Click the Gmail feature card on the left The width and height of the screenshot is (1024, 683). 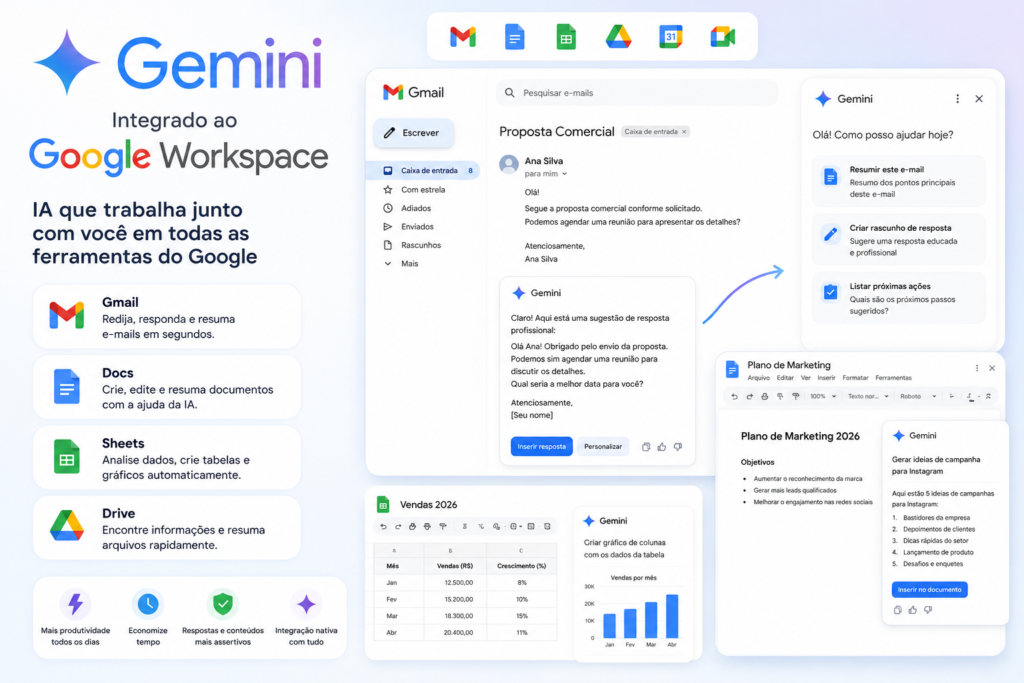[x=167, y=317]
